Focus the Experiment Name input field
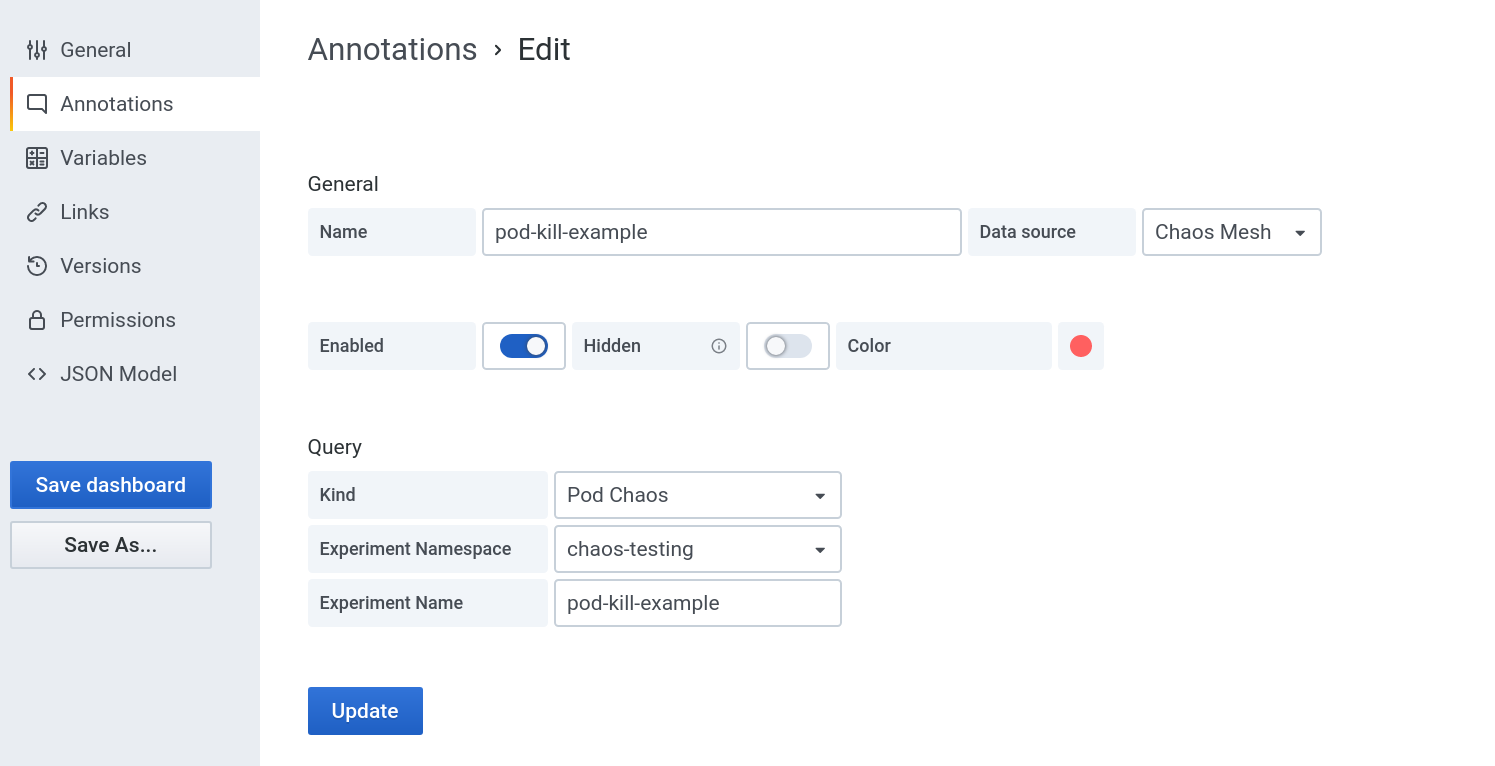Viewport: 1495px width, 766px height. point(698,603)
